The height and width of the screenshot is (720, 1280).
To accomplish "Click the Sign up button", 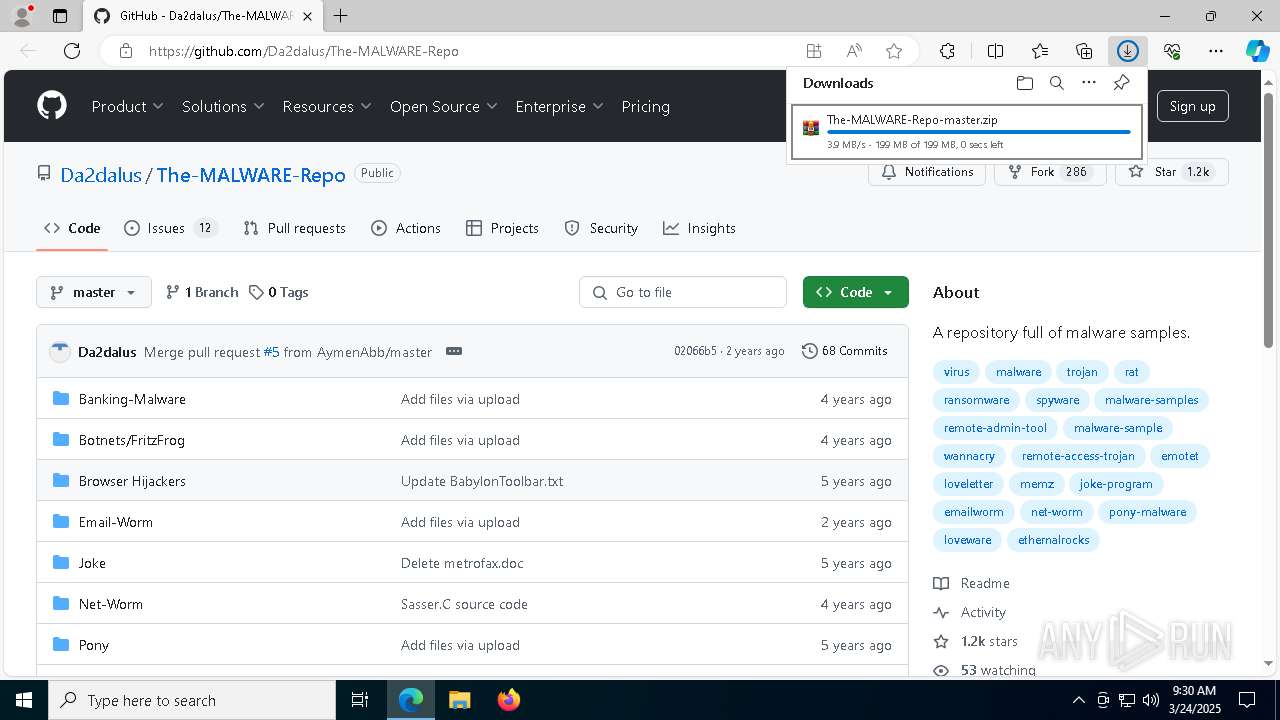I will point(1192,106).
